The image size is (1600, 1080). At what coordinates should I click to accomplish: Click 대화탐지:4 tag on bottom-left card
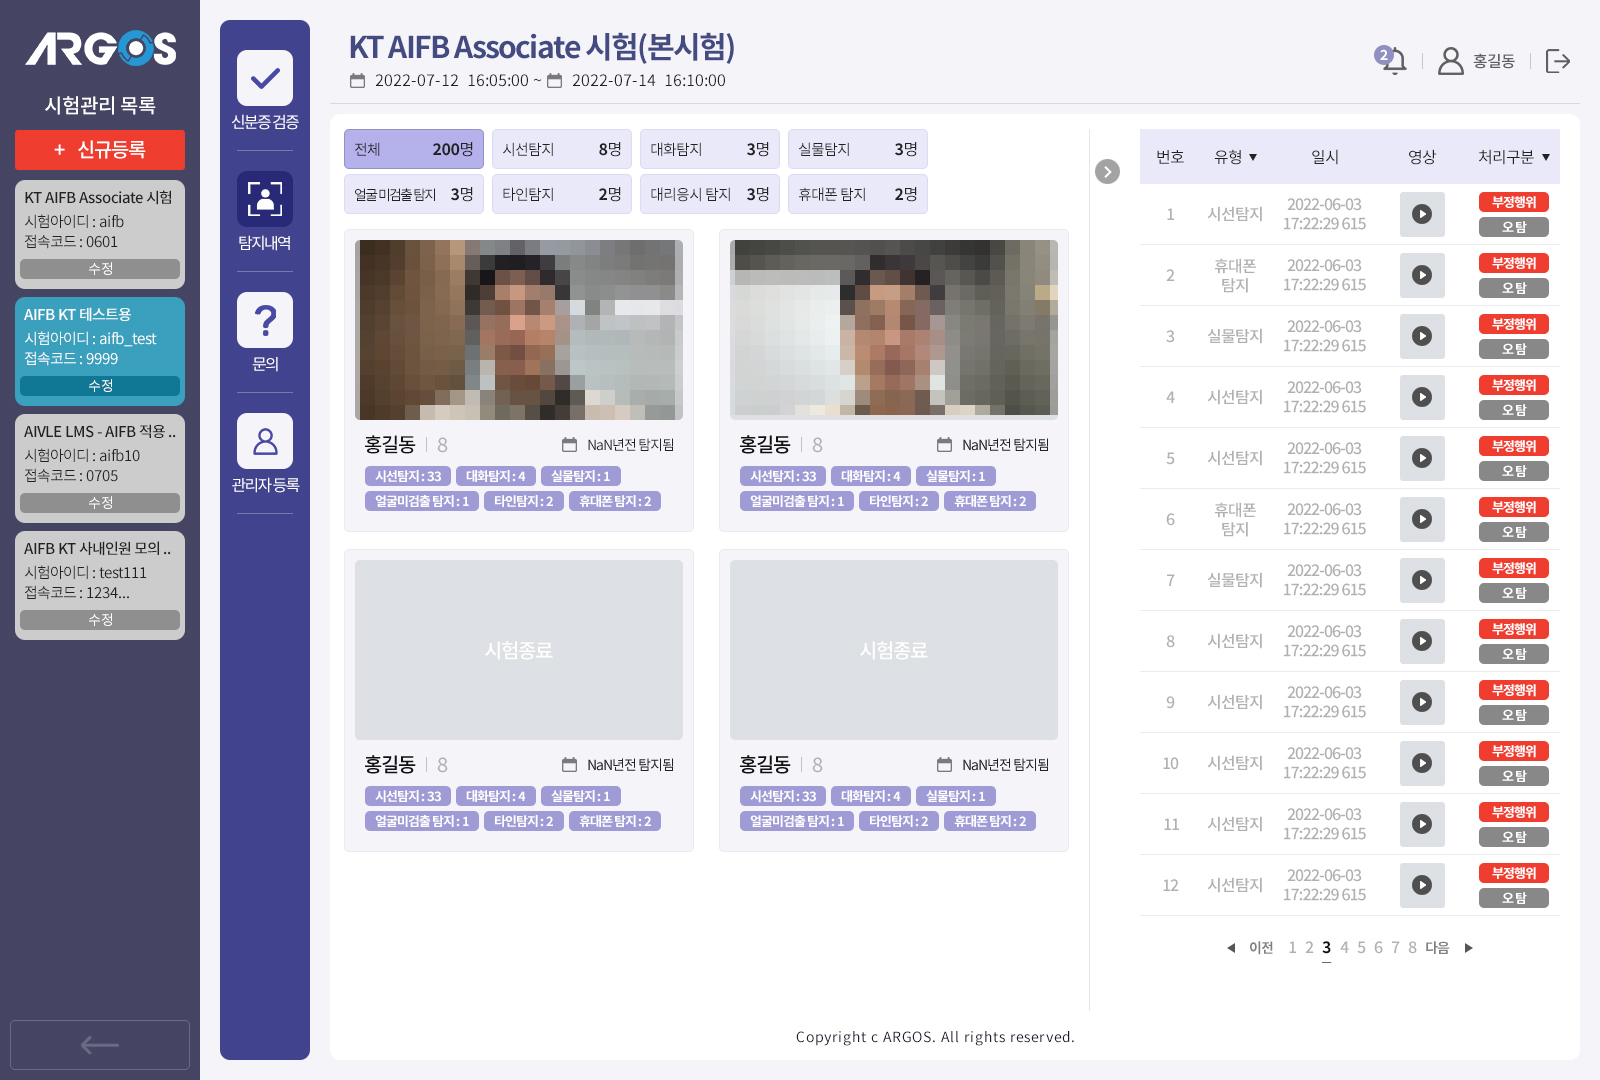point(495,796)
